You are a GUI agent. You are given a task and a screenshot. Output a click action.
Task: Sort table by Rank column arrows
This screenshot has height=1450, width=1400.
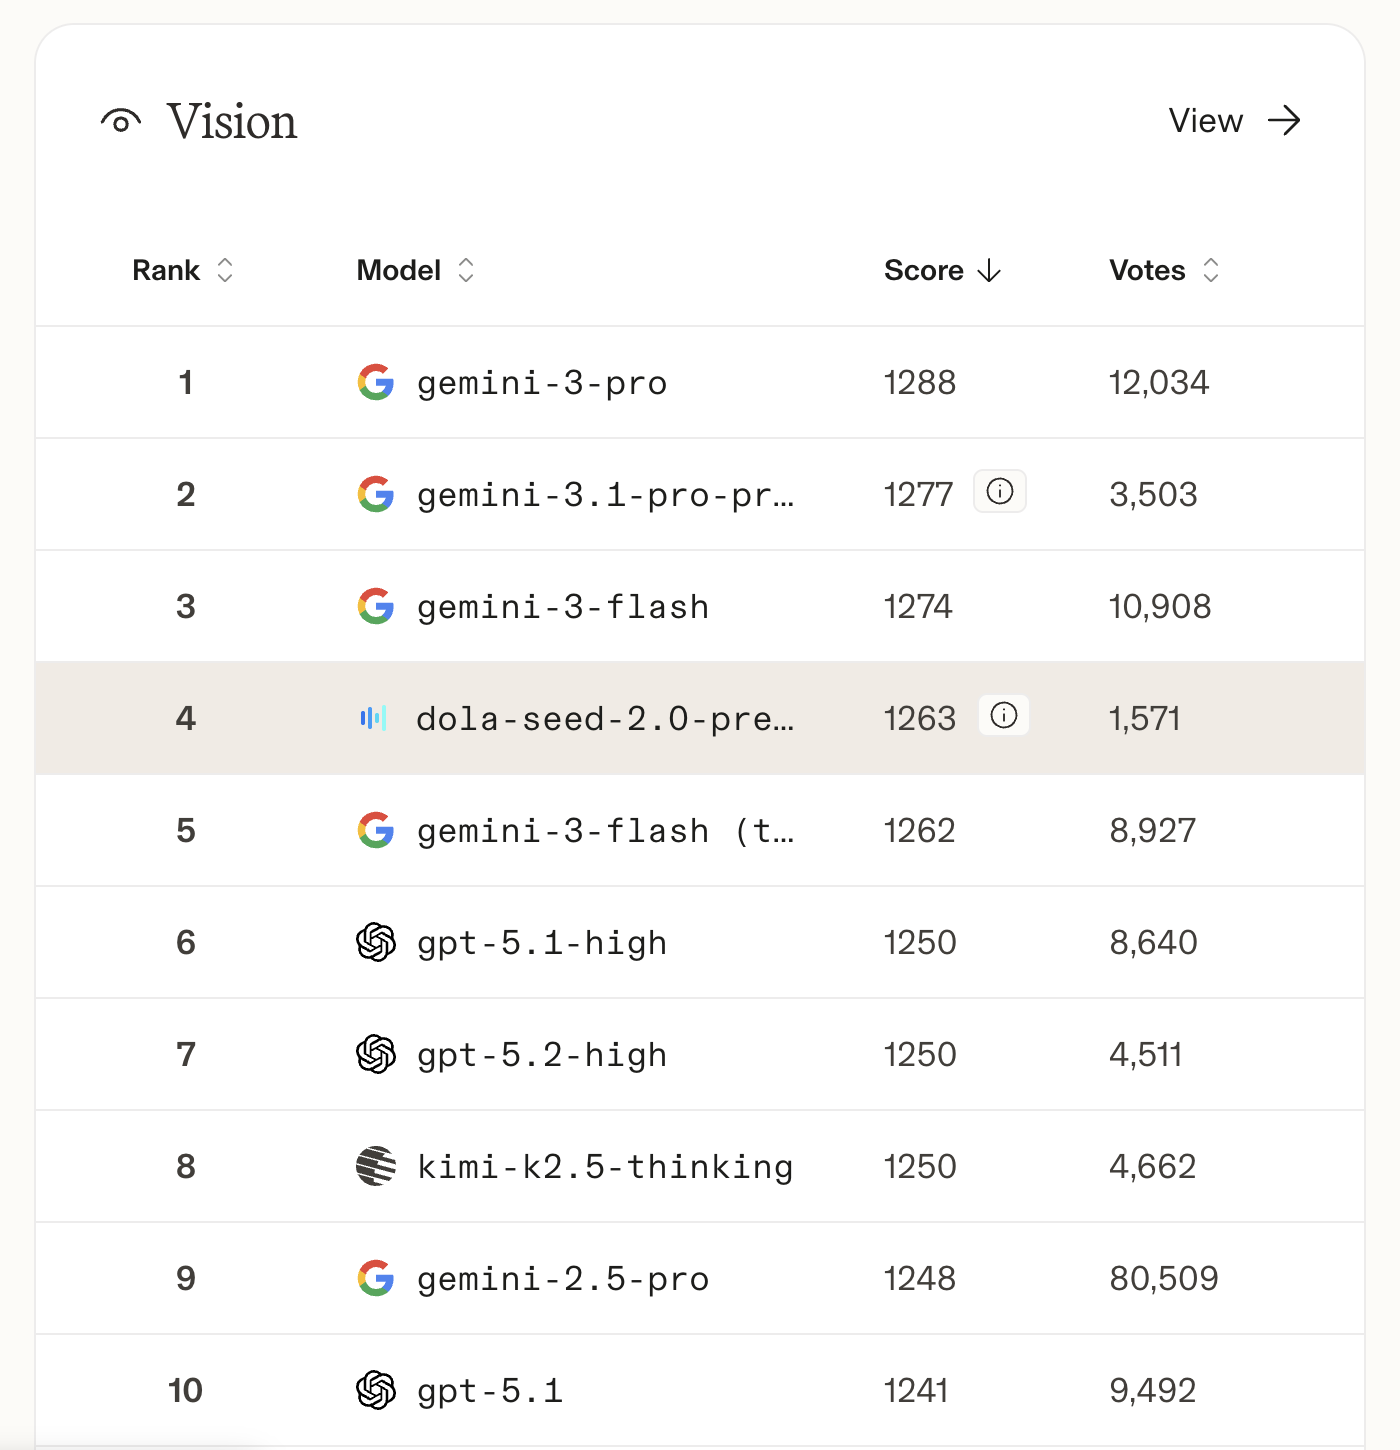(x=225, y=270)
